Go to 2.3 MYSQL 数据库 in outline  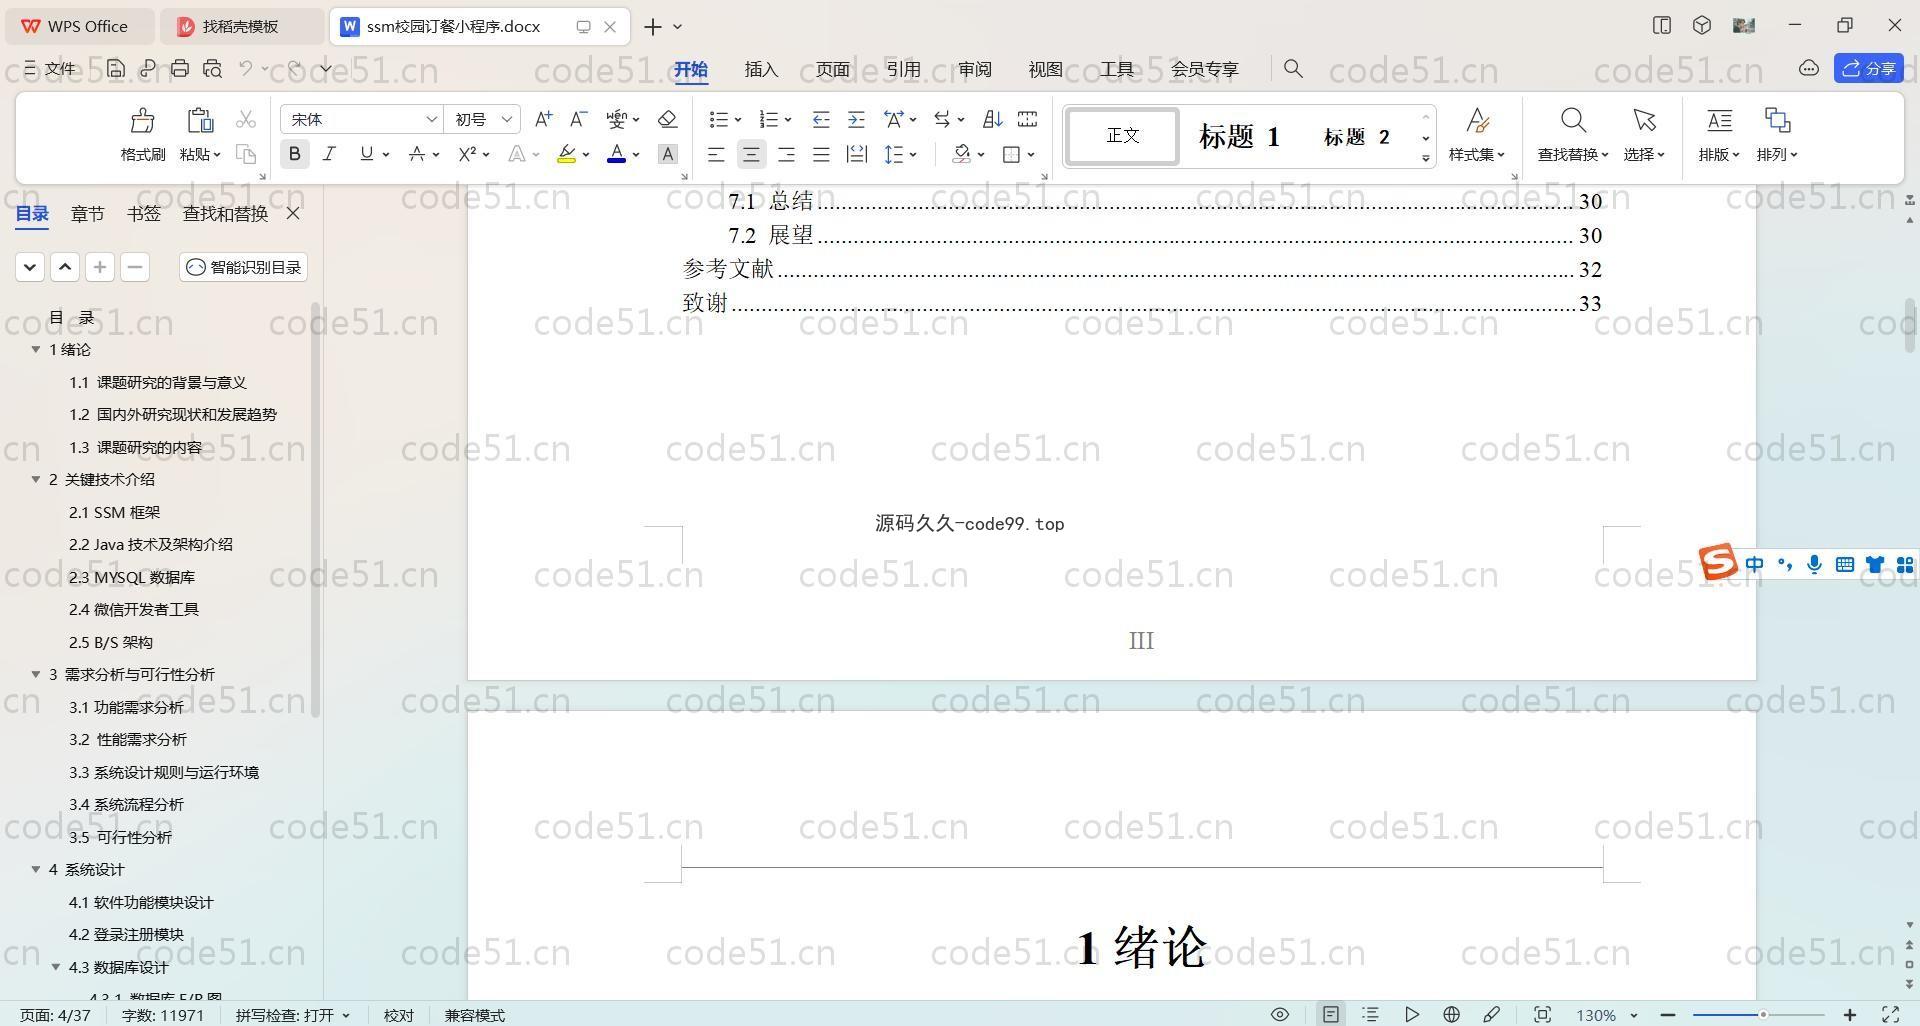click(x=132, y=577)
